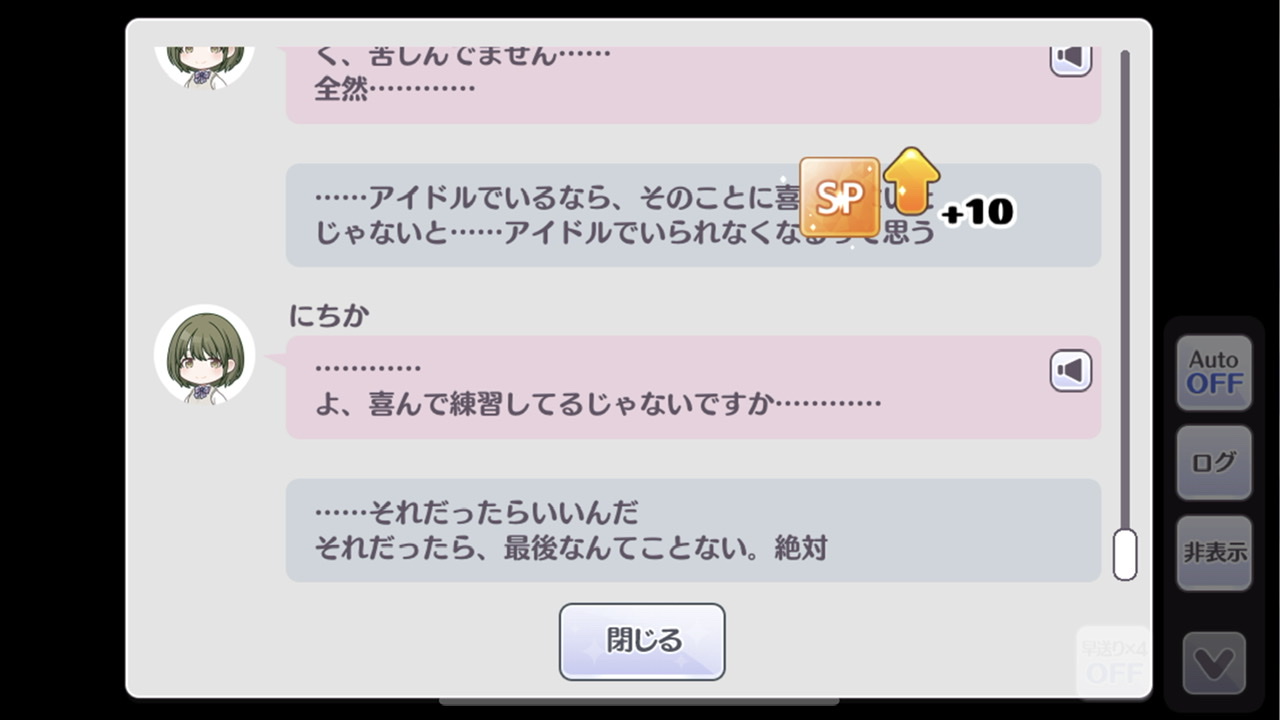Click Nichika's avatar beside the にちか label

pos(204,354)
